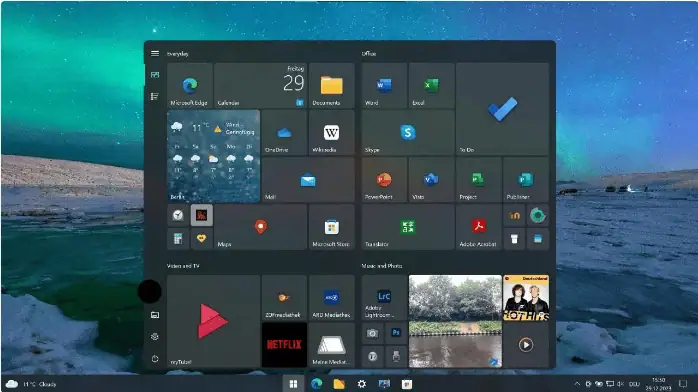698x392 pixels.
Task: Open Edge from the taskbar
Action: [317, 384]
